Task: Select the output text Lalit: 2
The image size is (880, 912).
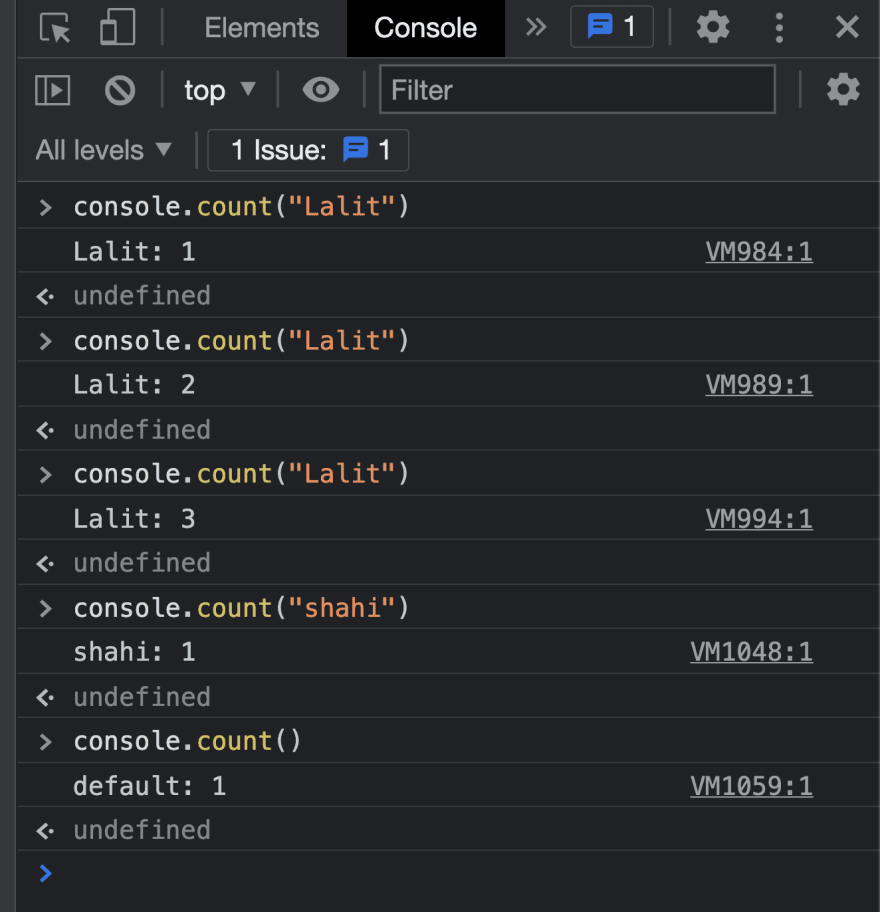Action: (x=134, y=384)
